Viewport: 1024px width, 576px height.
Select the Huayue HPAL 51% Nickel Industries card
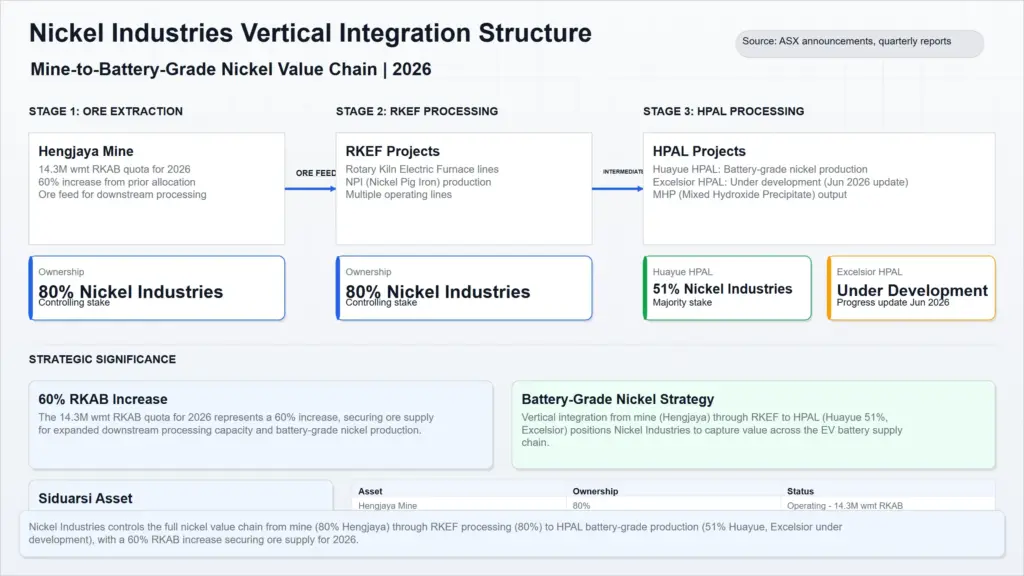click(728, 288)
